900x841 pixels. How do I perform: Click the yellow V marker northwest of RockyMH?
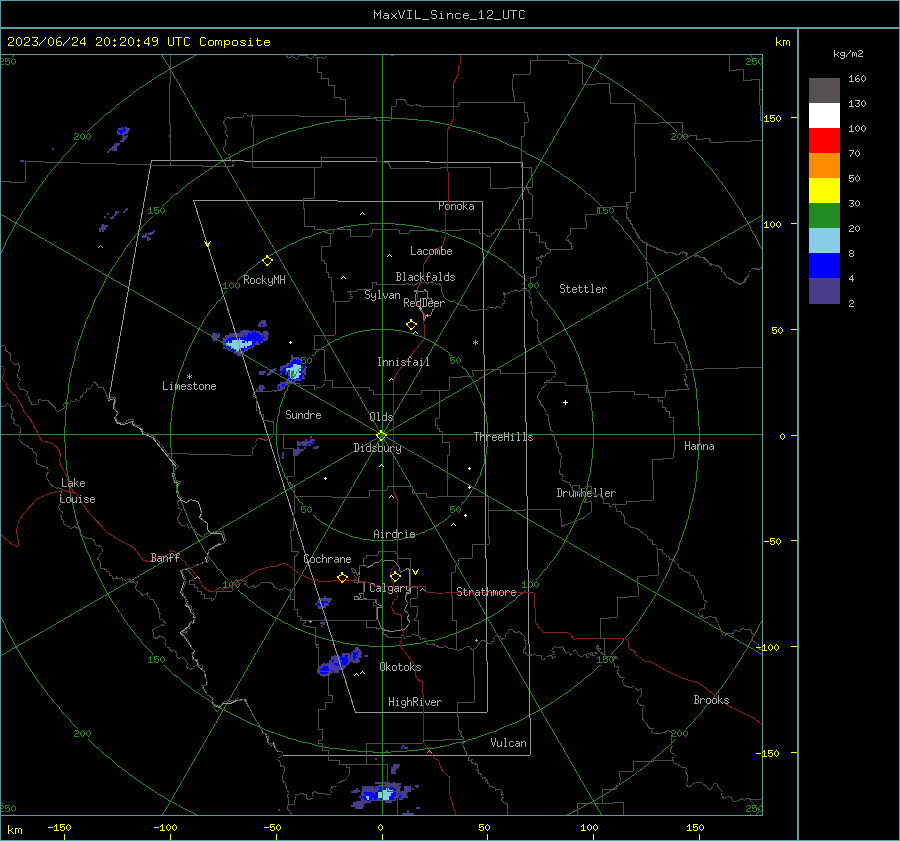(x=208, y=244)
